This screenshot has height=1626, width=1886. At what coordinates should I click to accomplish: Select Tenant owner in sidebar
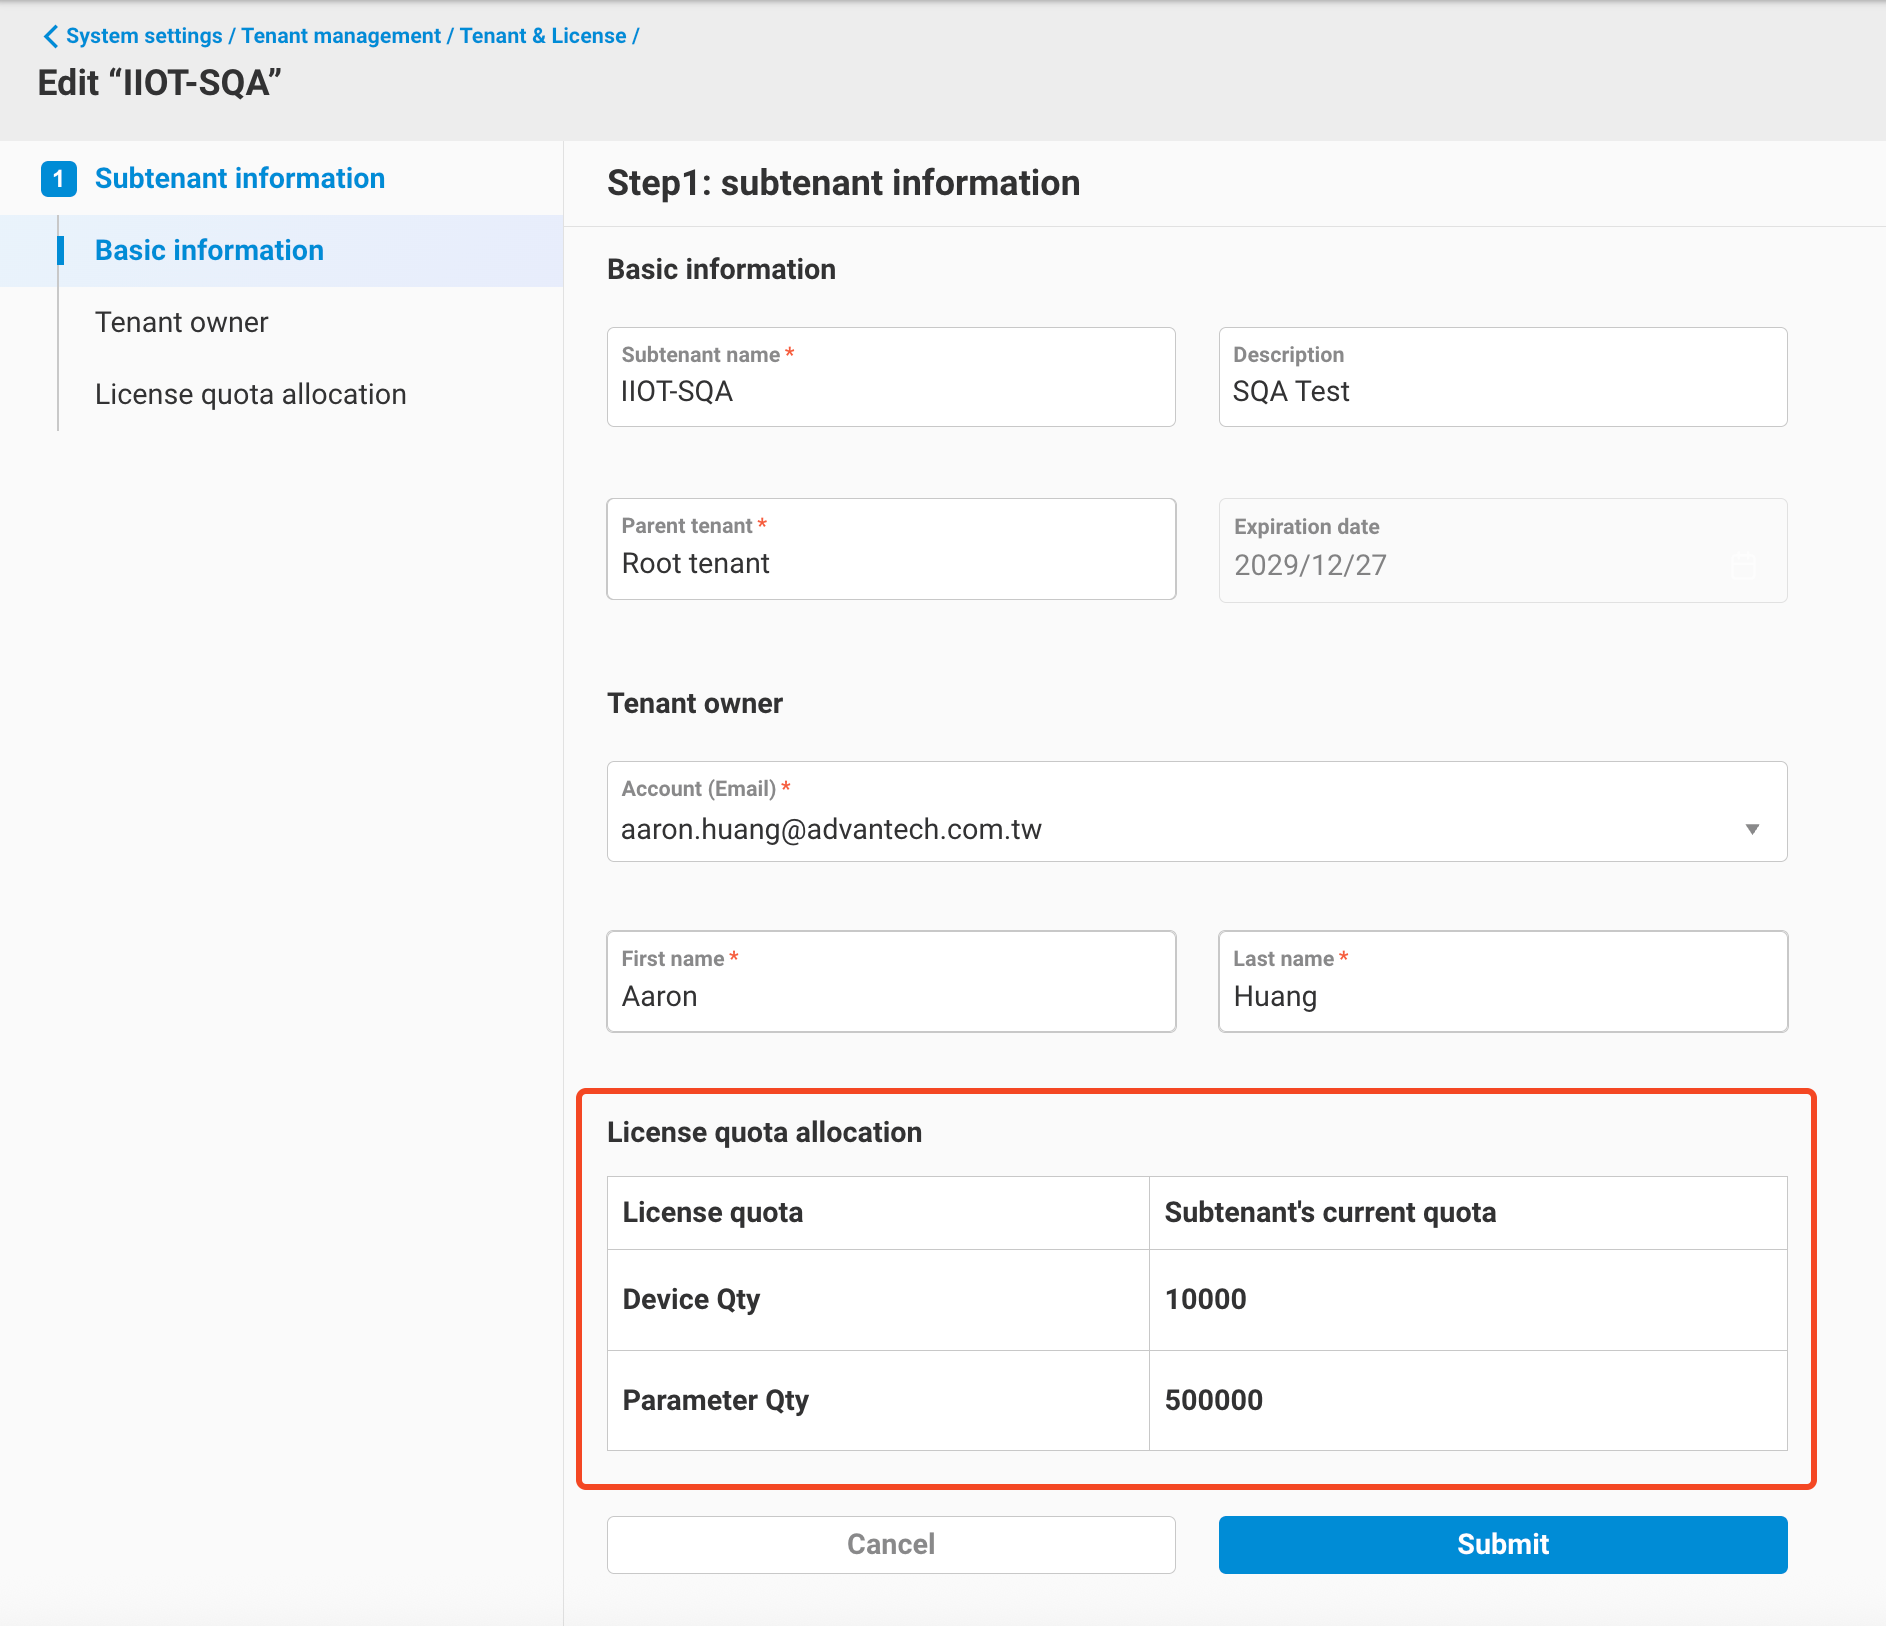point(181,322)
